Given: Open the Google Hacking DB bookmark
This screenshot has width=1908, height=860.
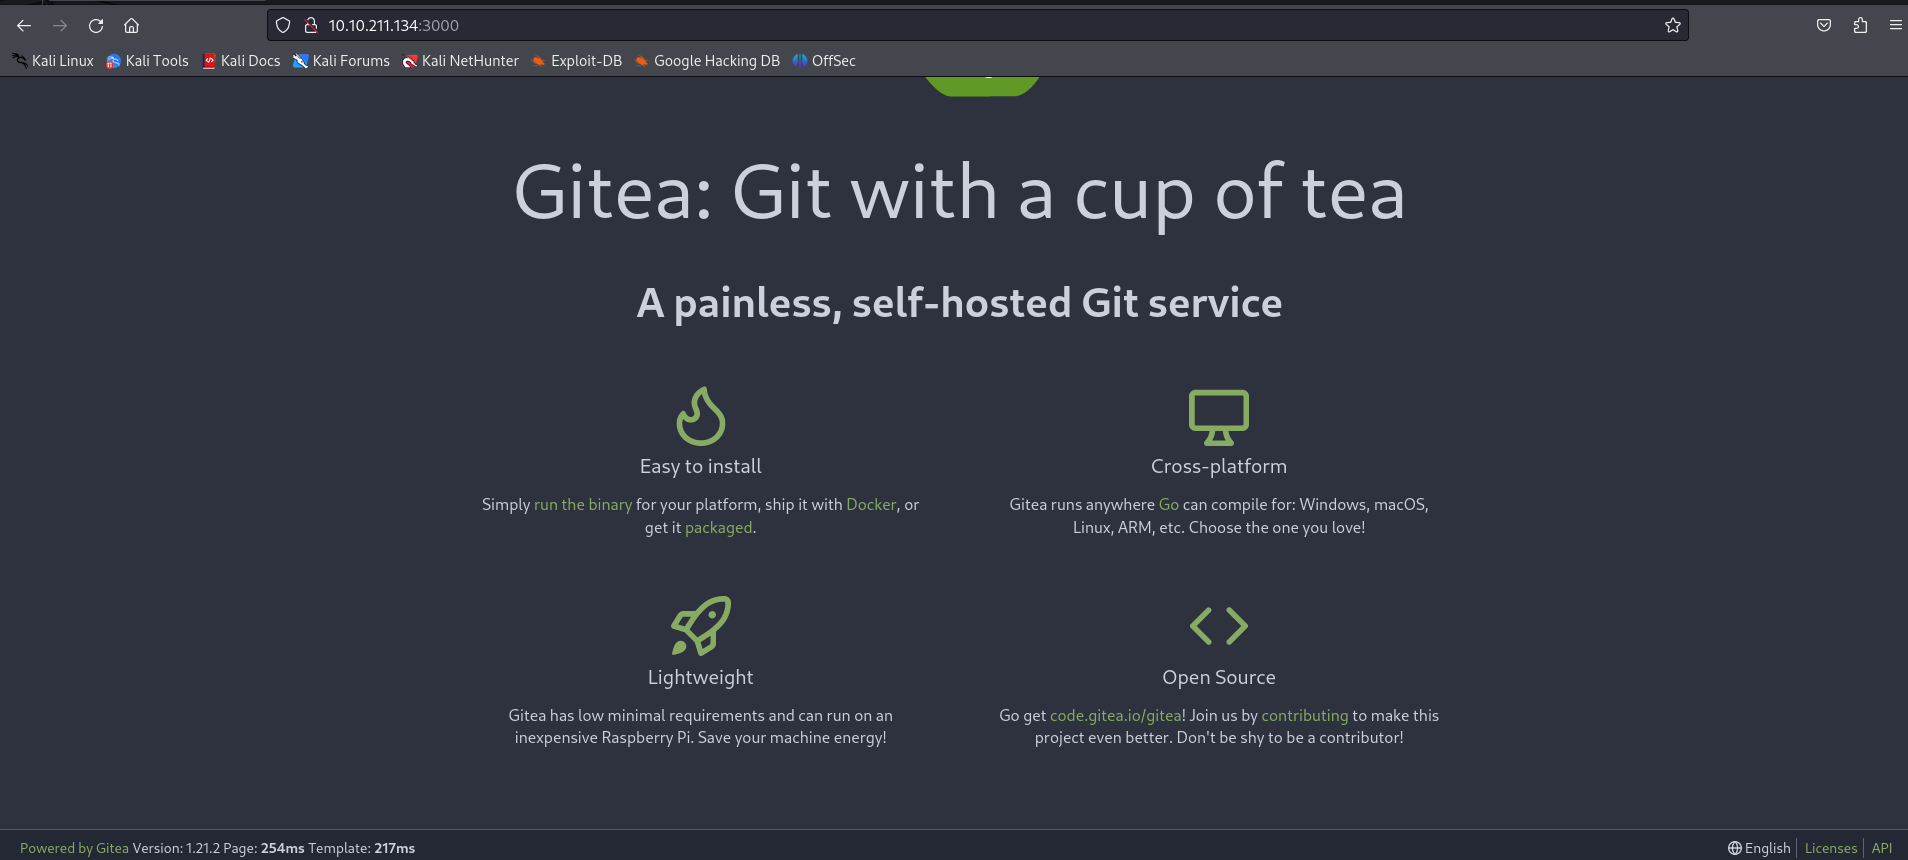Looking at the screenshot, I should pyautogui.click(x=707, y=61).
